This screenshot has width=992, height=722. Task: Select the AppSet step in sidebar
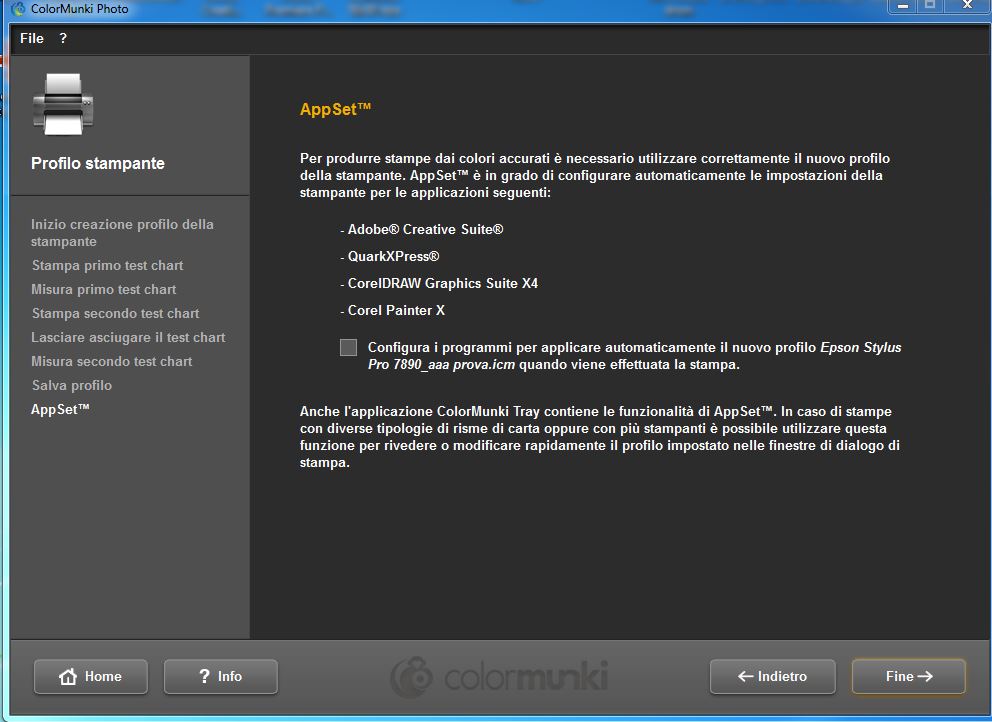pyautogui.click(x=60, y=409)
